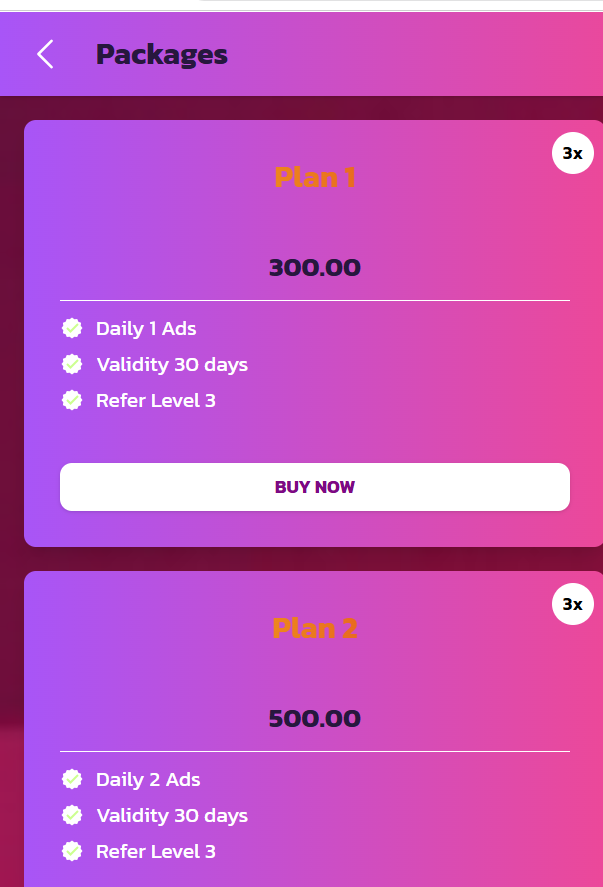This screenshot has height=887, width=603.
Task: Click the 3x badge on Plan 2
Action: [x=572, y=604]
